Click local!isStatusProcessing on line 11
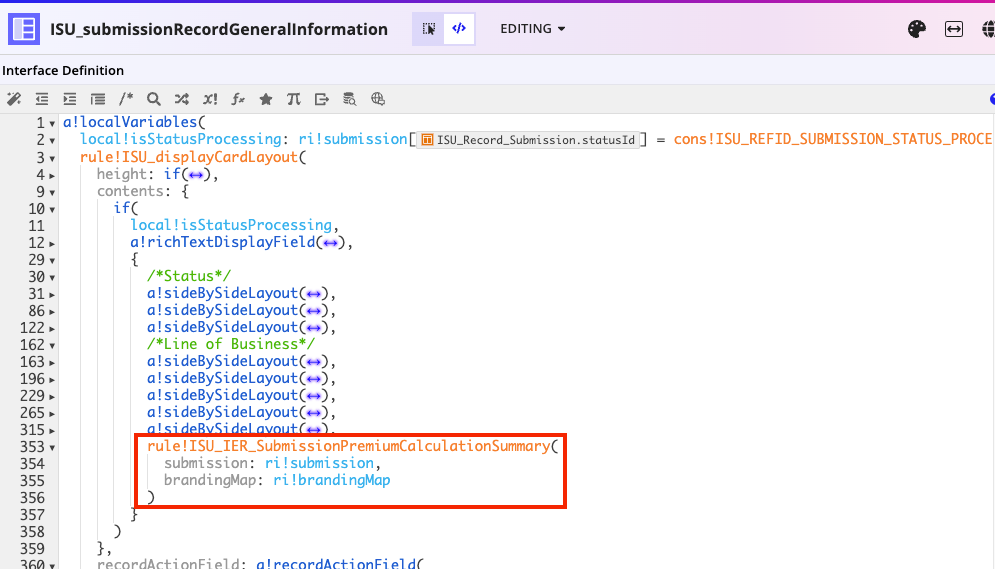 (x=231, y=225)
